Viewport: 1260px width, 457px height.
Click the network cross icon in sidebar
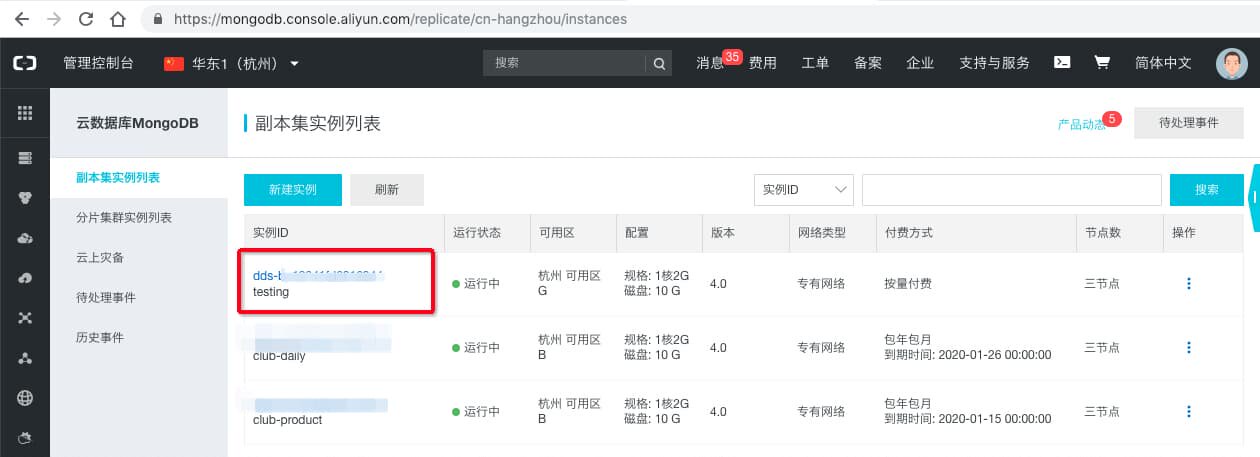tap(25, 318)
